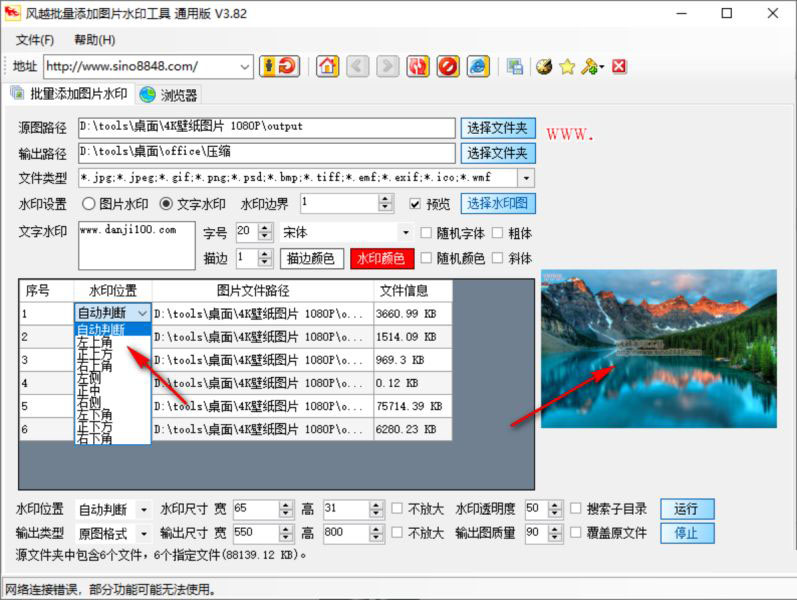Open the red 水印颜色 color picker
This screenshot has height=600, width=797.
(382, 259)
